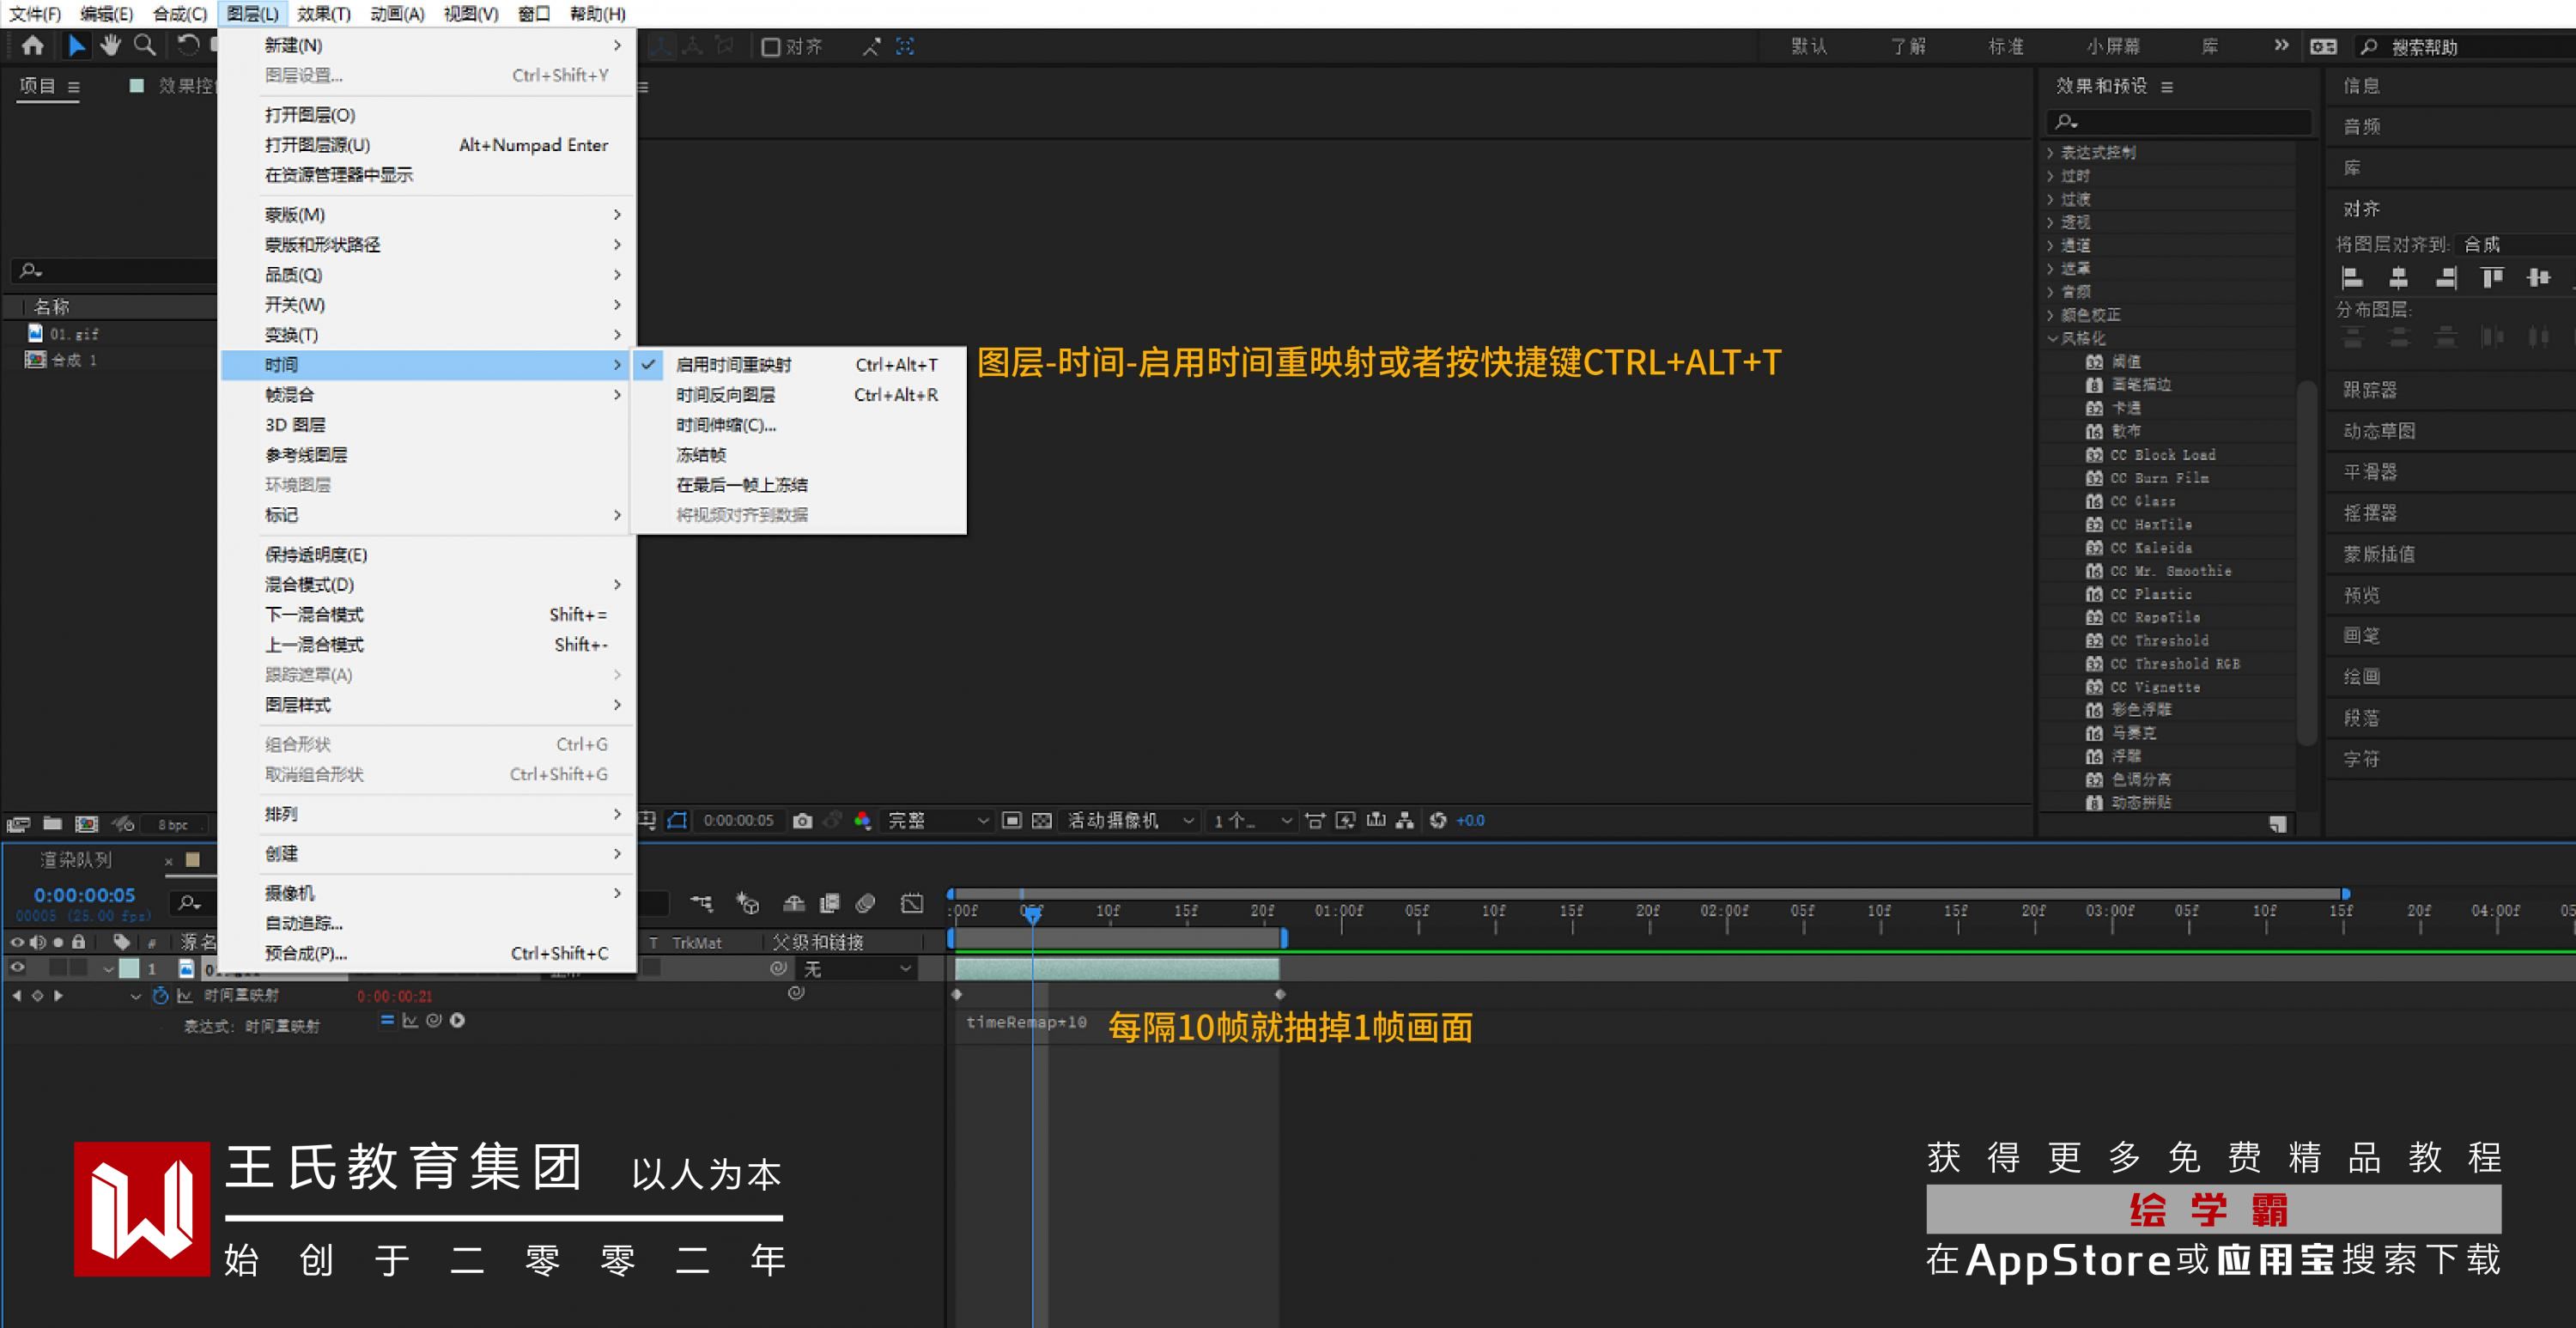Open the 跟踪器 panel
Screen dimensions: 2576x1328
(2369, 390)
